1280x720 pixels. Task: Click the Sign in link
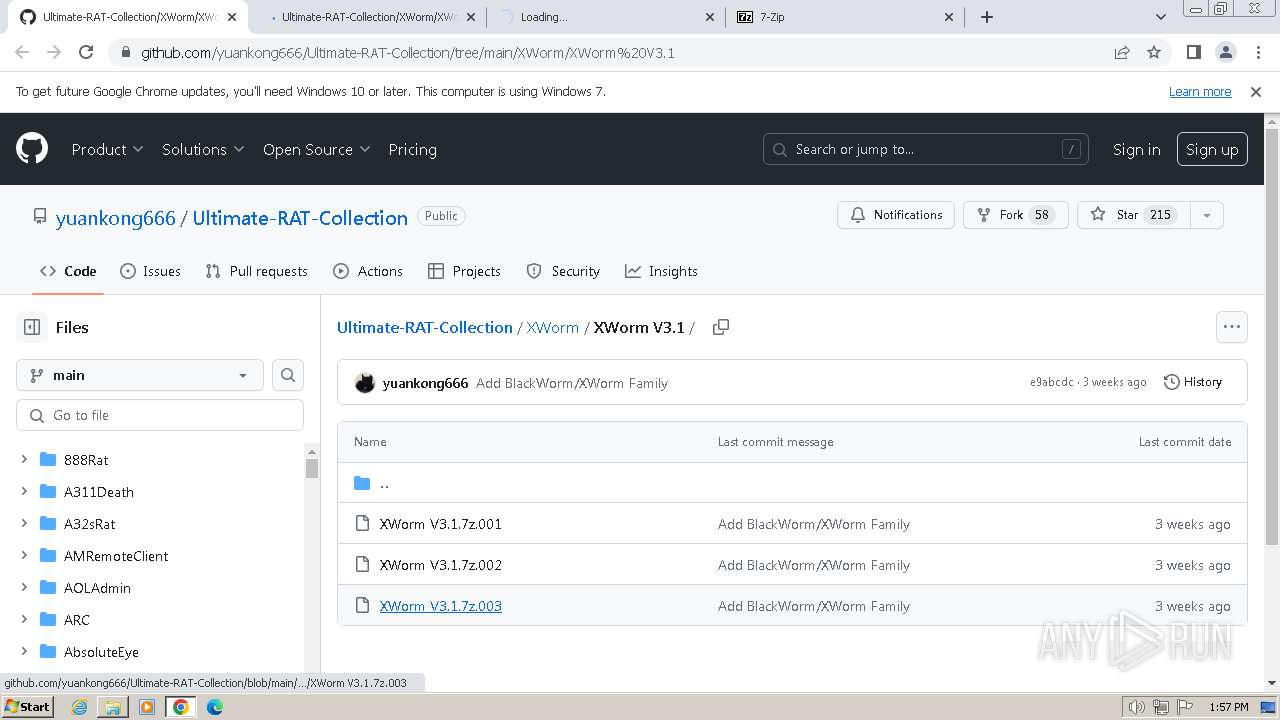tap(1136, 149)
